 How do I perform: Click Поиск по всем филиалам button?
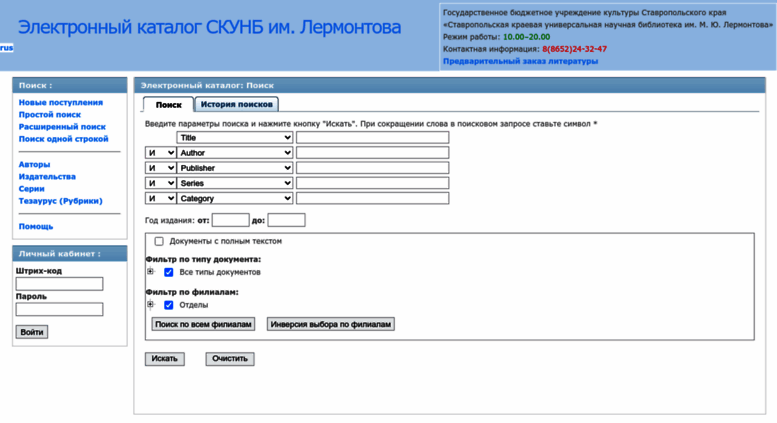point(203,324)
